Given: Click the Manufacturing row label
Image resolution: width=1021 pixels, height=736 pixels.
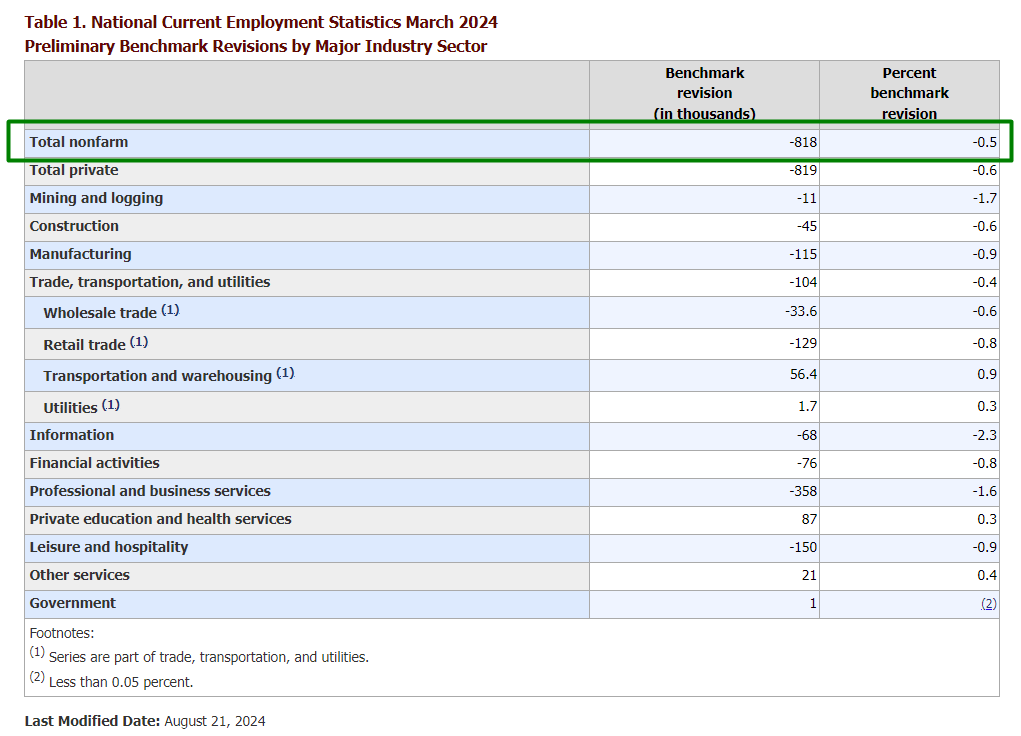Looking at the screenshot, I should [x=80, y=254].
